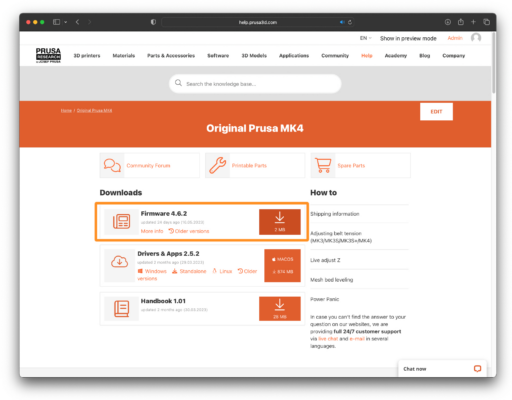Open the 3D Models menu
Screen dimensions: 512x400
[x=254, y=56]
